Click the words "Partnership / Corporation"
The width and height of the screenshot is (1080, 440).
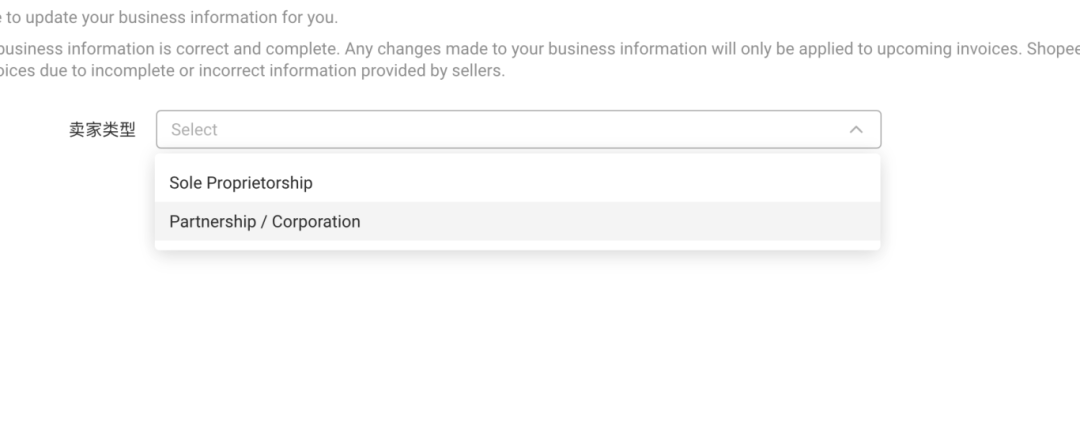pos(265,222)
